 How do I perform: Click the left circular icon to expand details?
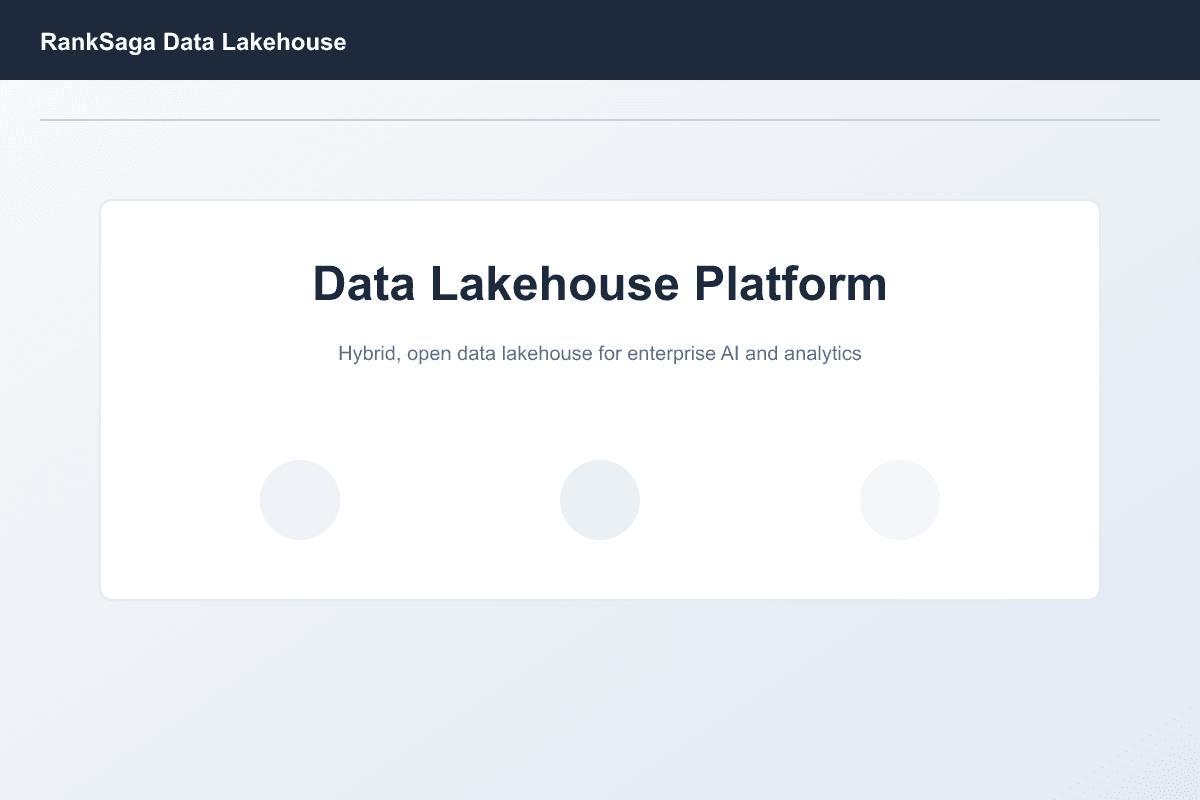pyautogui.click(x=300, y=499)
